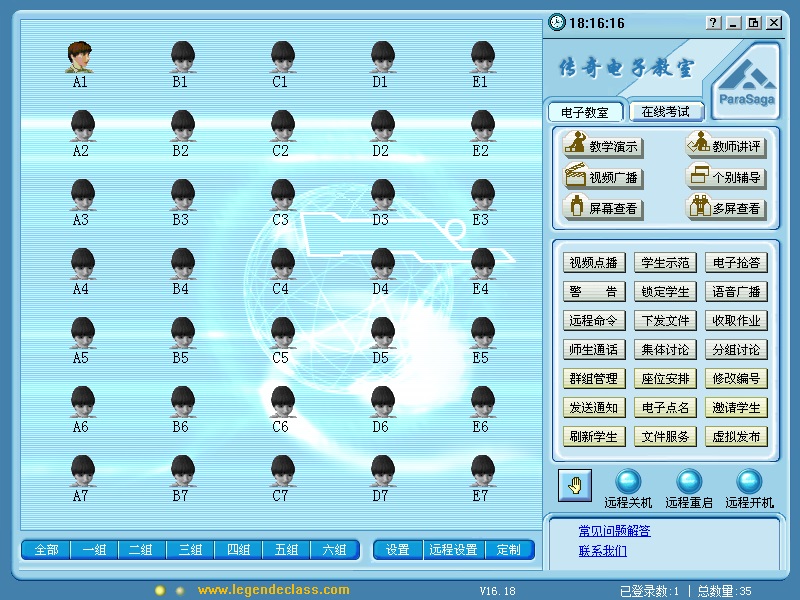Open 常见问题解答 FAQ link

[x=614, y=531]
